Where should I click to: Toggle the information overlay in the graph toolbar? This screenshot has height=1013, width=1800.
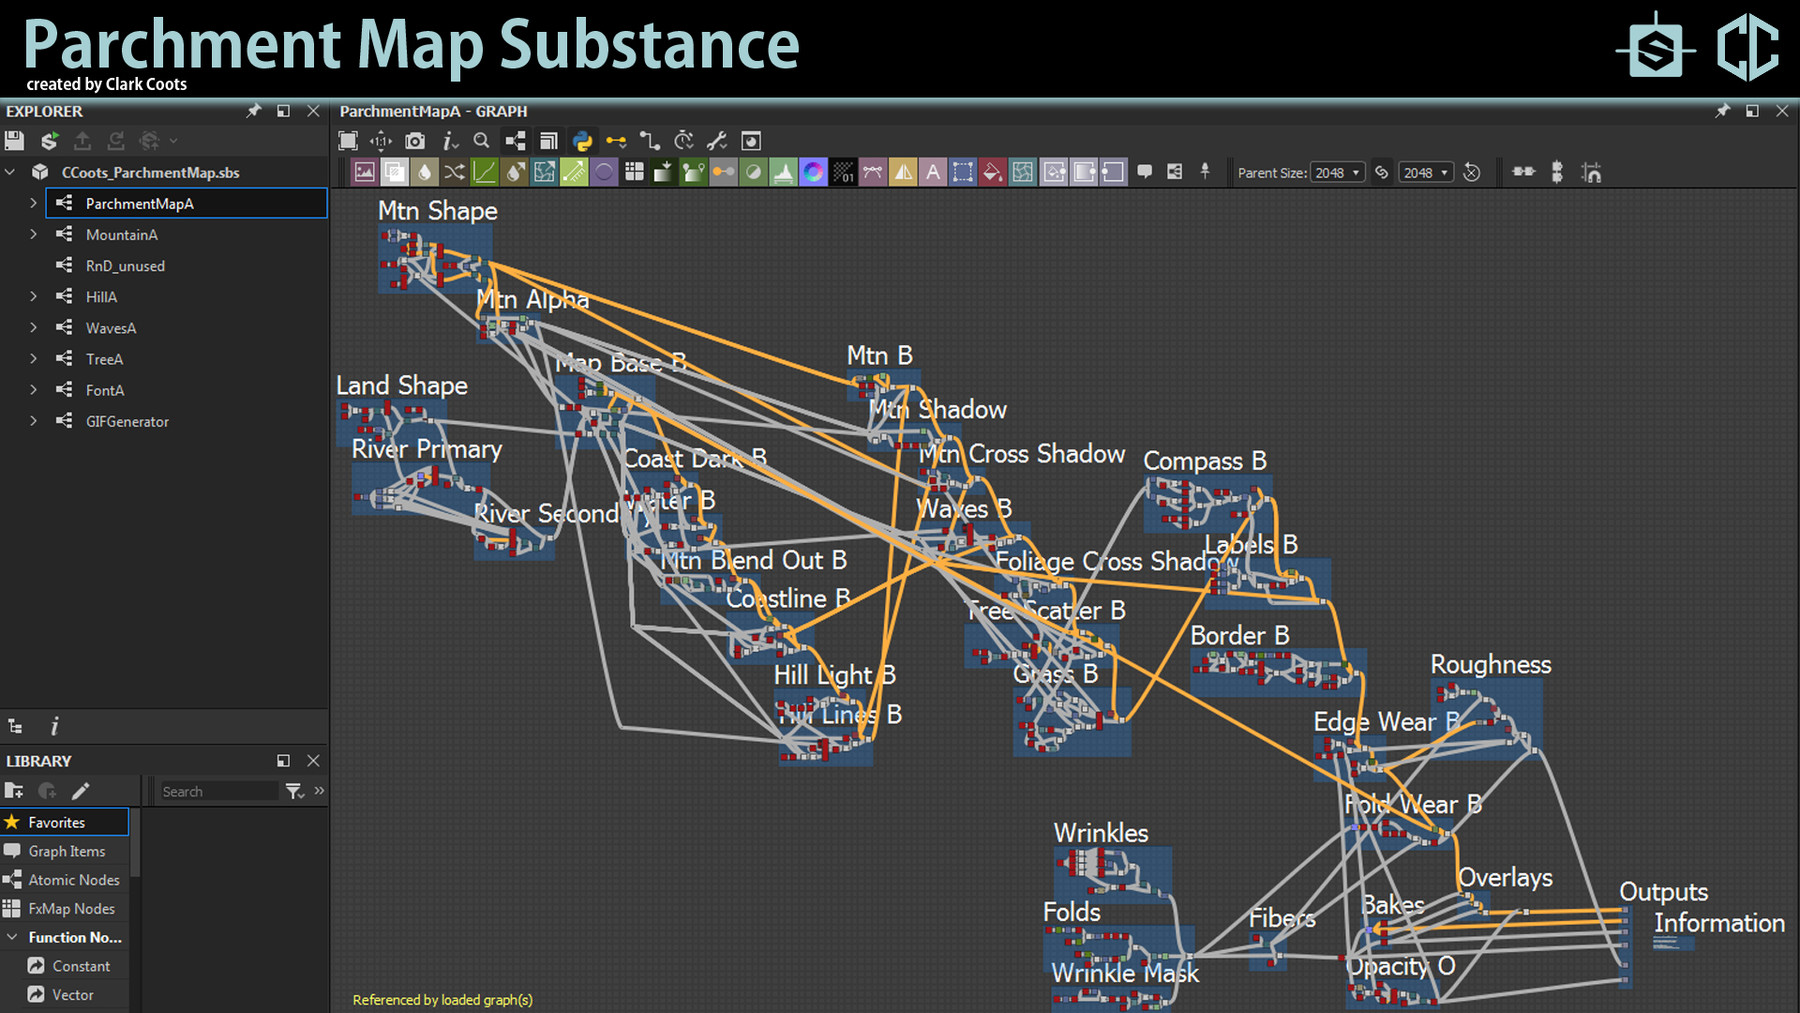[x=449, y=141]
